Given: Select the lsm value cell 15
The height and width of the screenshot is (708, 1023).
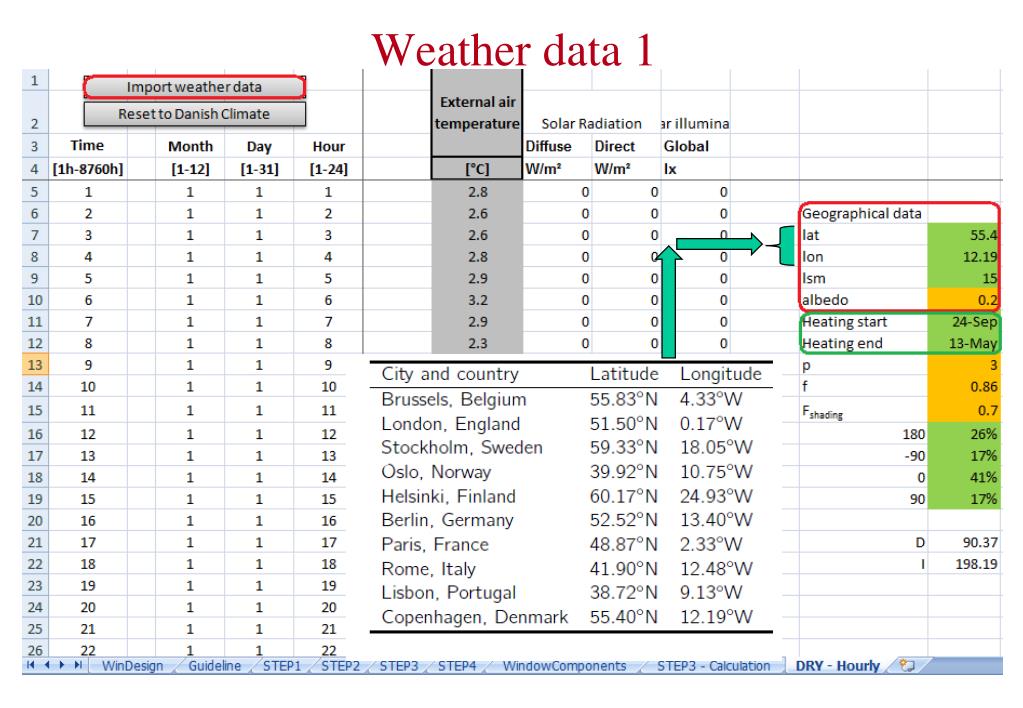Looking at the screenshot, I should [x=964, y=278].
